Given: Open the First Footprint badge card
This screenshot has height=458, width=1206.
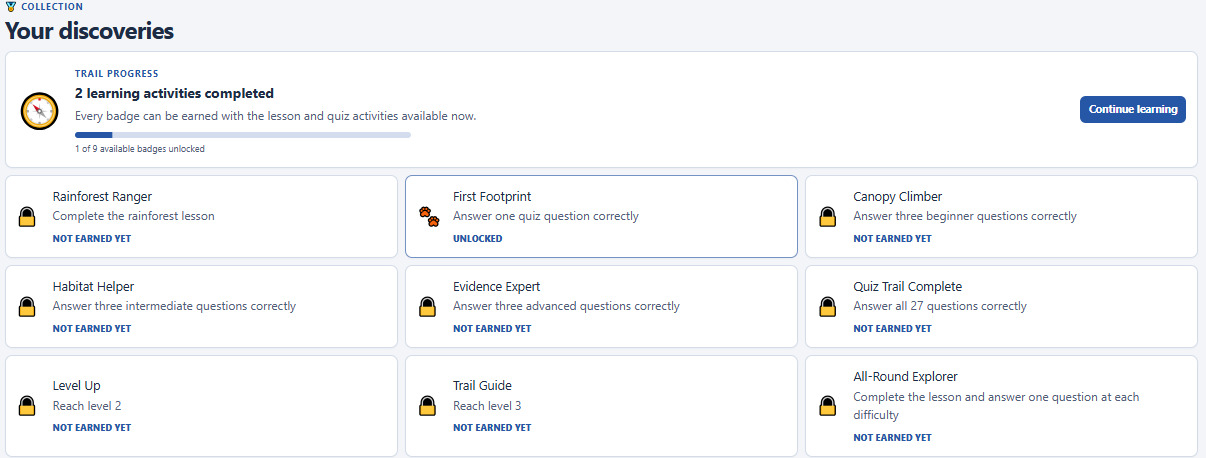Looking at the screenshot, I should click(601, 217).
